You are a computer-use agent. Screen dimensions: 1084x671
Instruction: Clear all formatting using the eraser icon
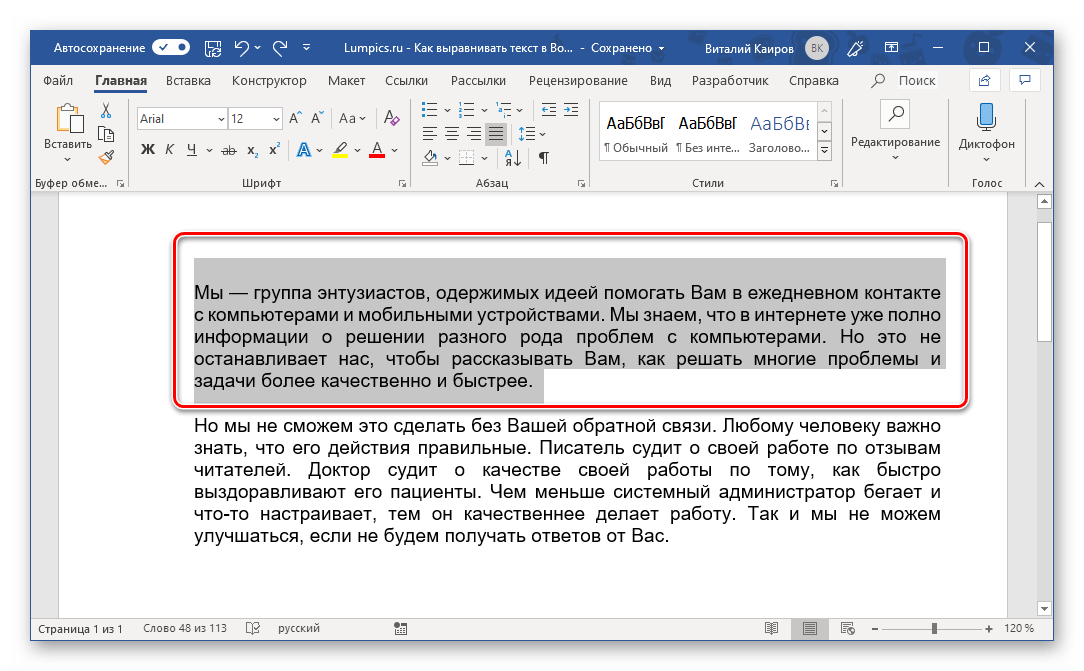click(391, 119)
